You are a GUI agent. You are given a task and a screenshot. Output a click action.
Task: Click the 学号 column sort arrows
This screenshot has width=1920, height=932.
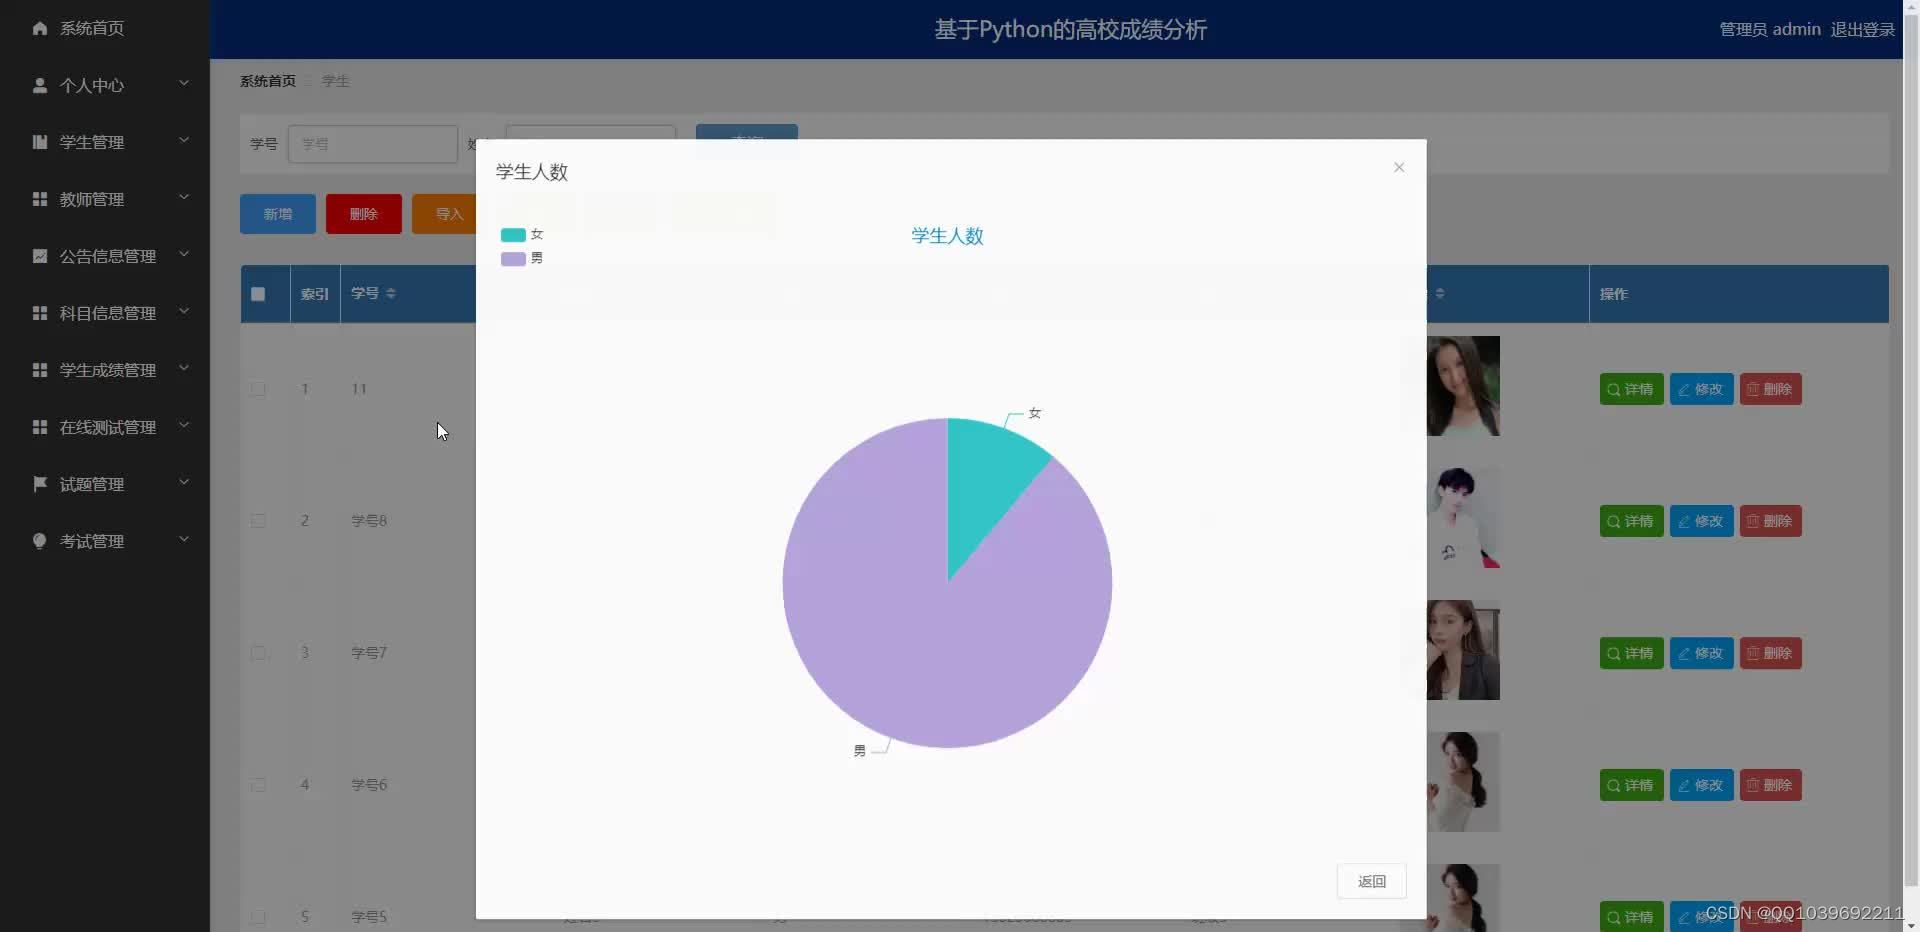[x=391, y=293]
